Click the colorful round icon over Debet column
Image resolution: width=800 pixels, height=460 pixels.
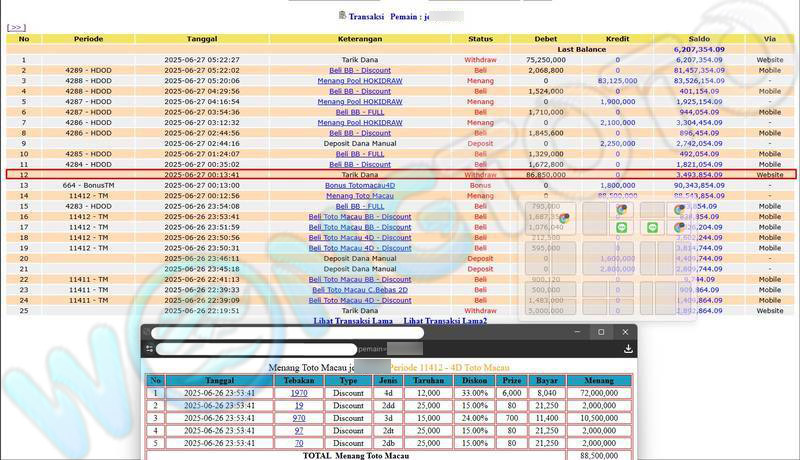pos(564,217)
